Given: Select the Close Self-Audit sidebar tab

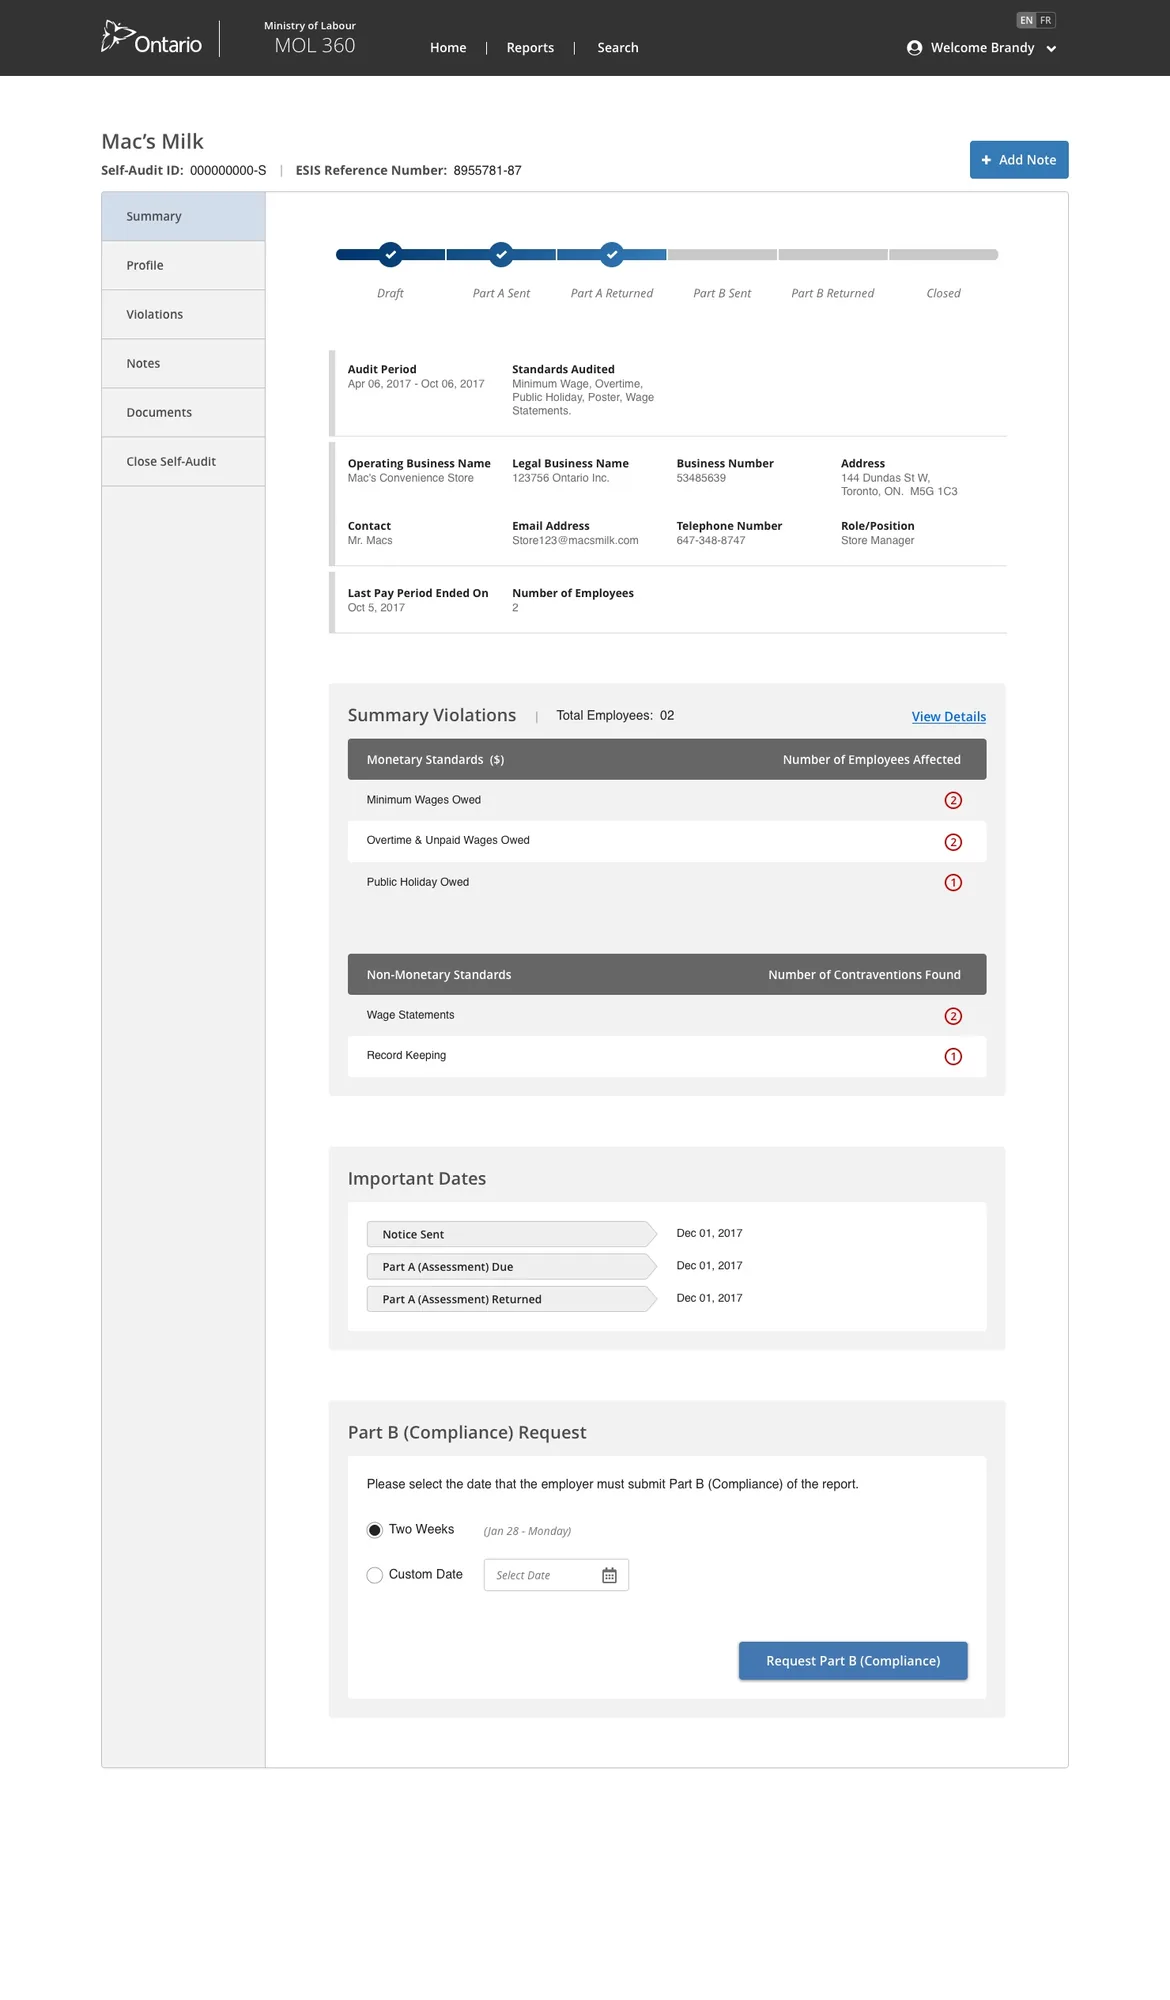Looking at the screenshot, I should click(x=183, y=461).
